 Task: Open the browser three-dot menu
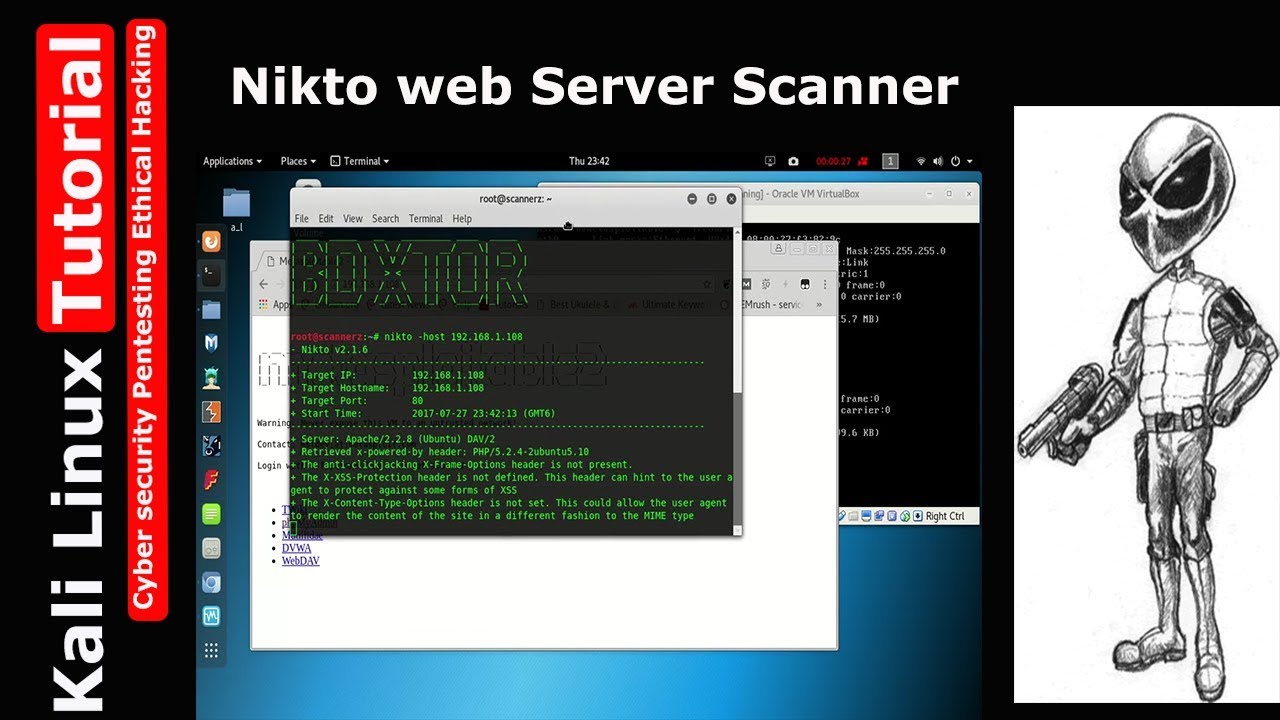(x=823, y=284)
